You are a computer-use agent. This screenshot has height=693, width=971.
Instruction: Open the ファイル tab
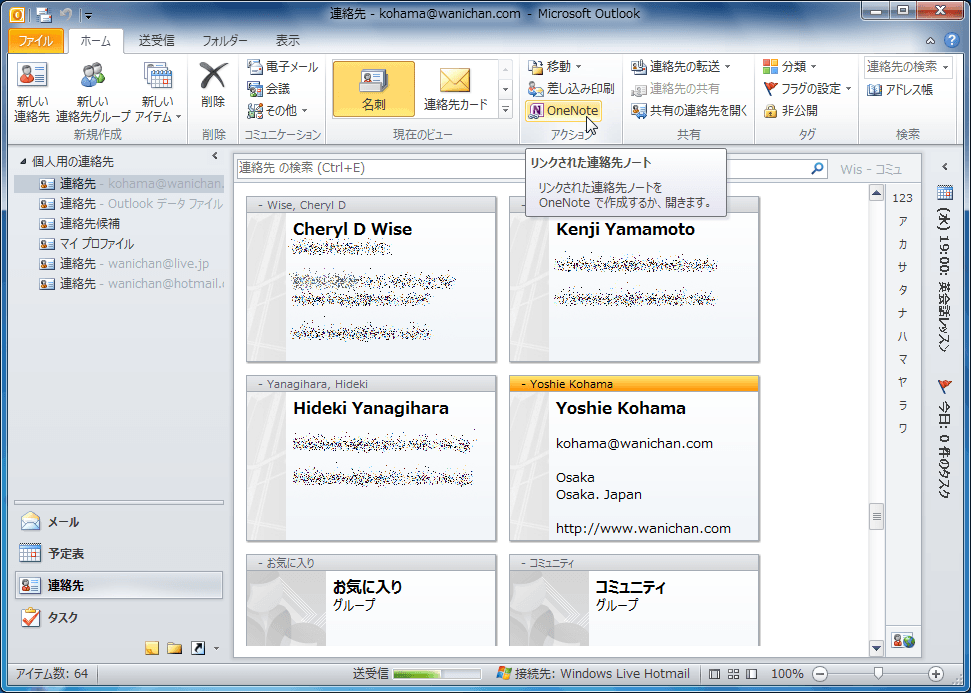35,41
